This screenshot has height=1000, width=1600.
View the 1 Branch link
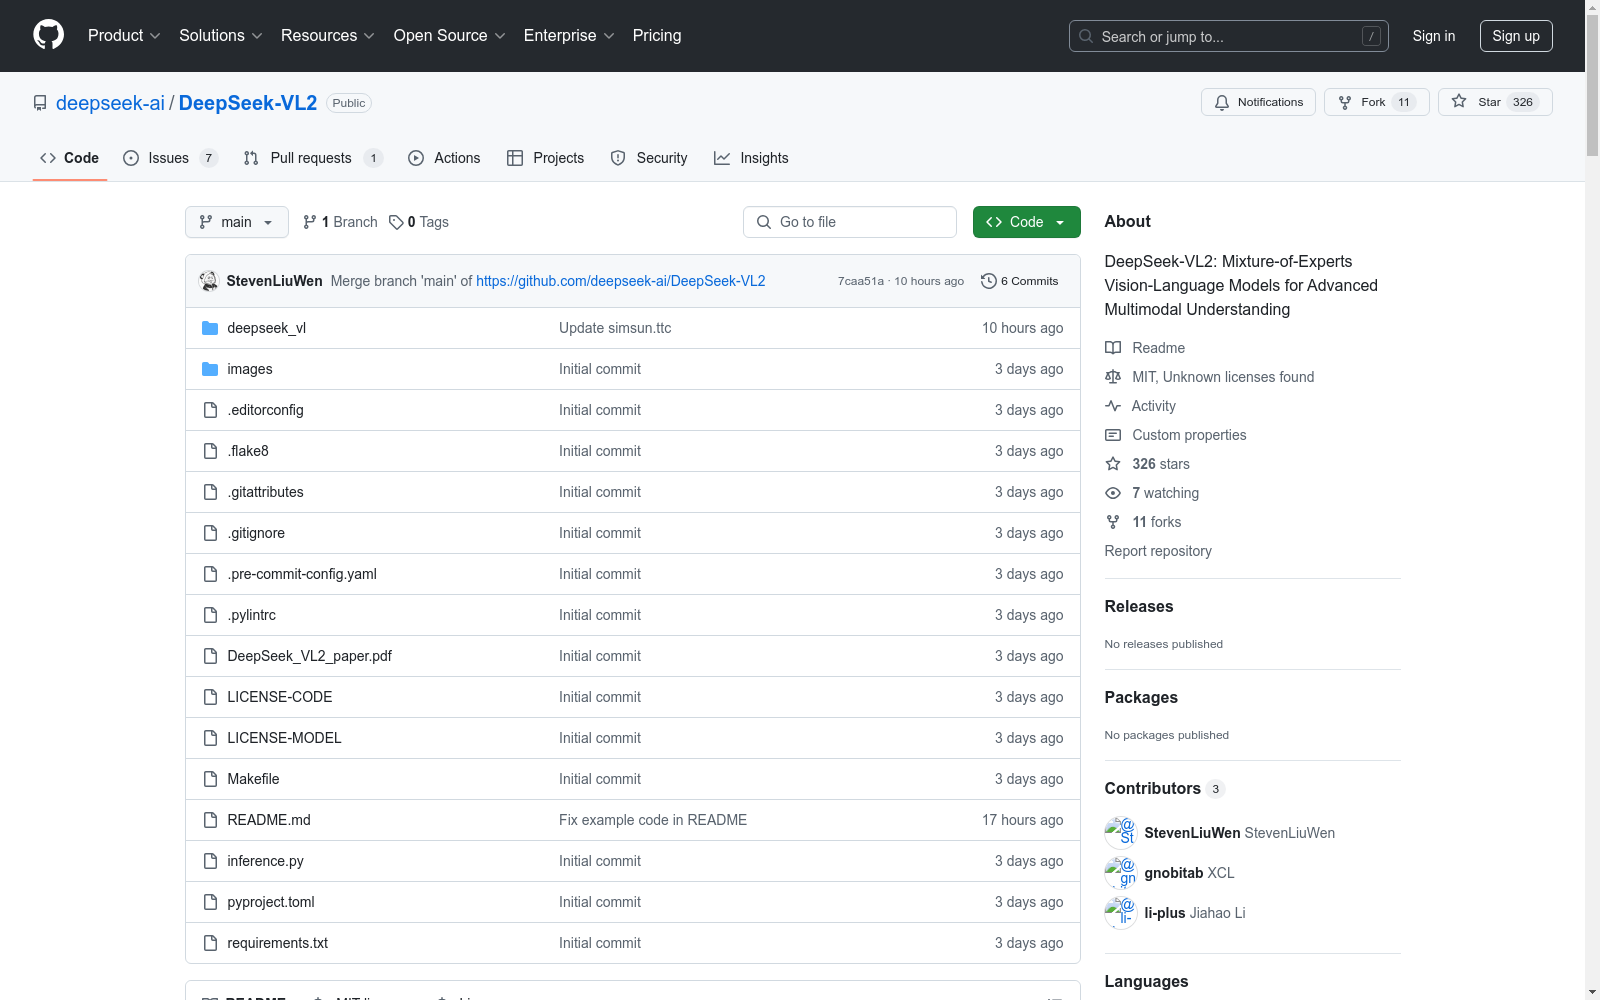click(x=340, y=222)
